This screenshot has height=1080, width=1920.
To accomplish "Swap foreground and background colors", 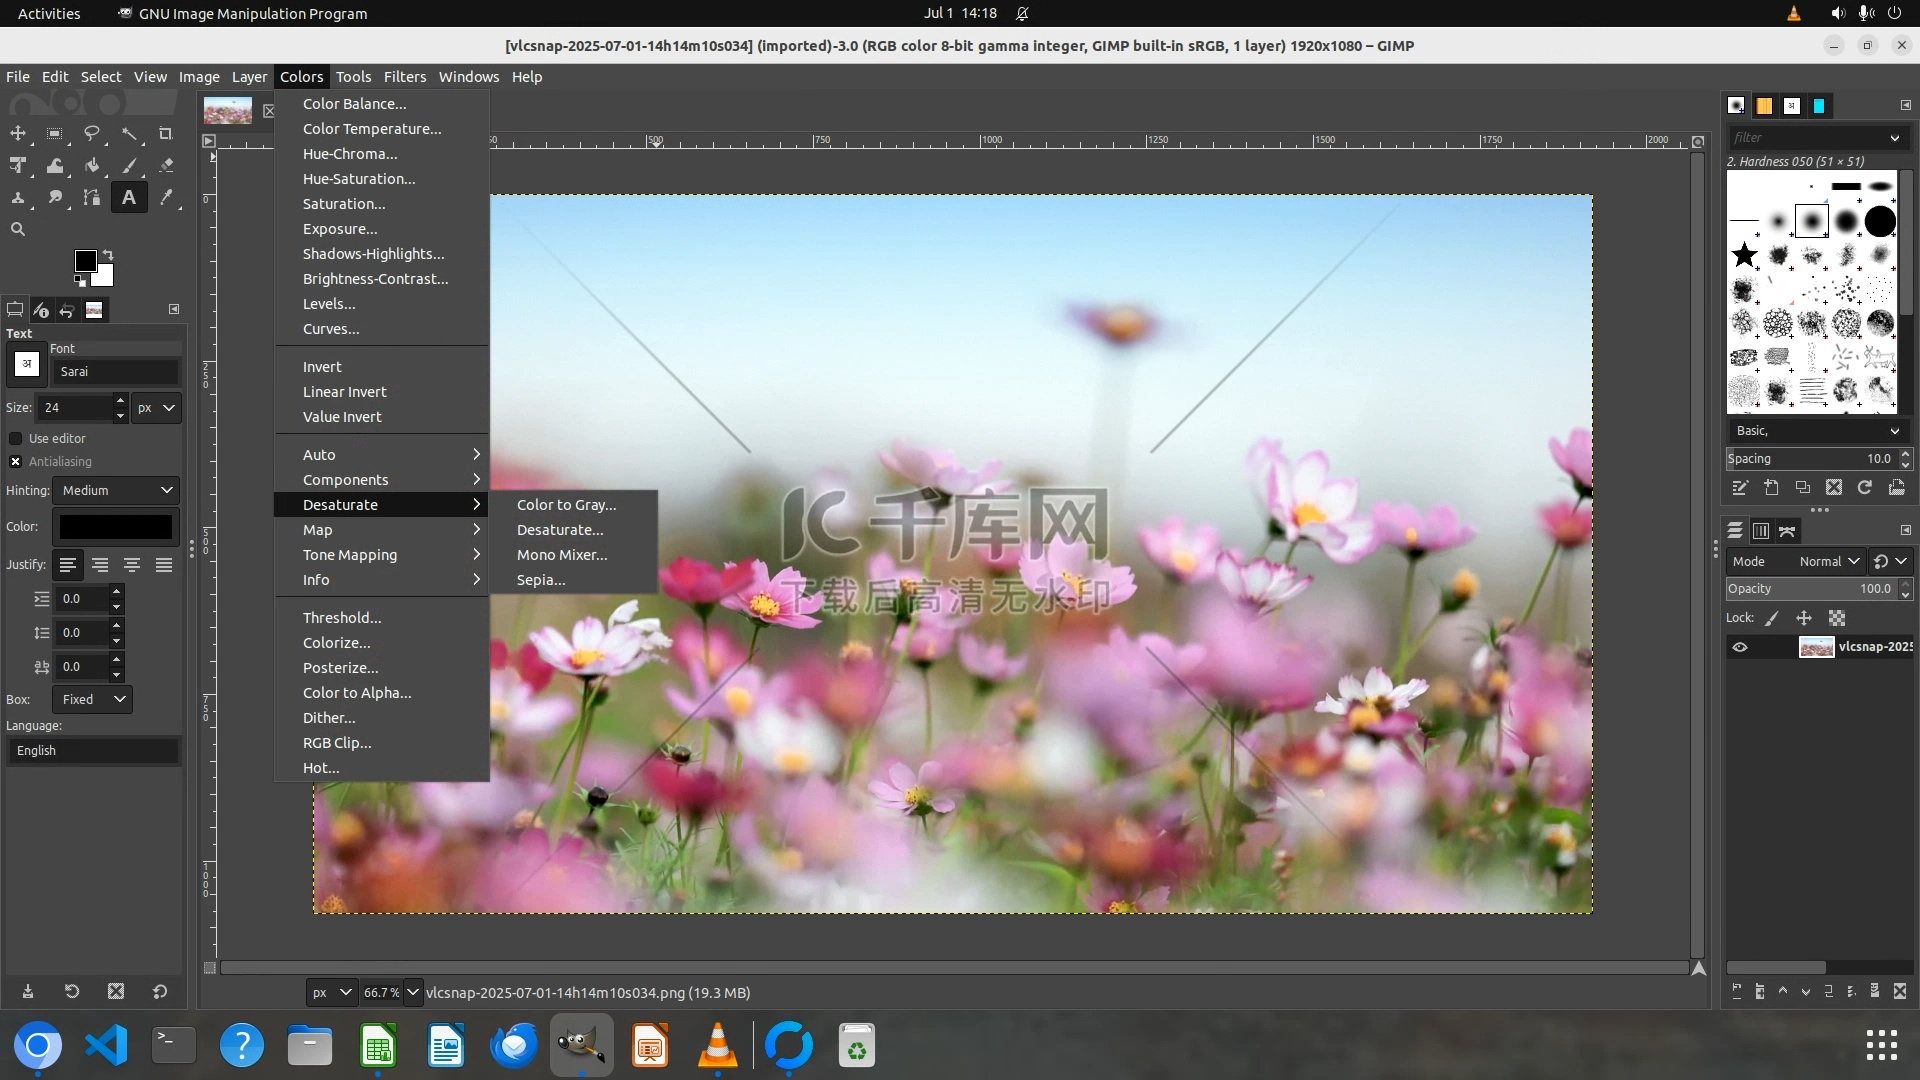I will 108,254.
